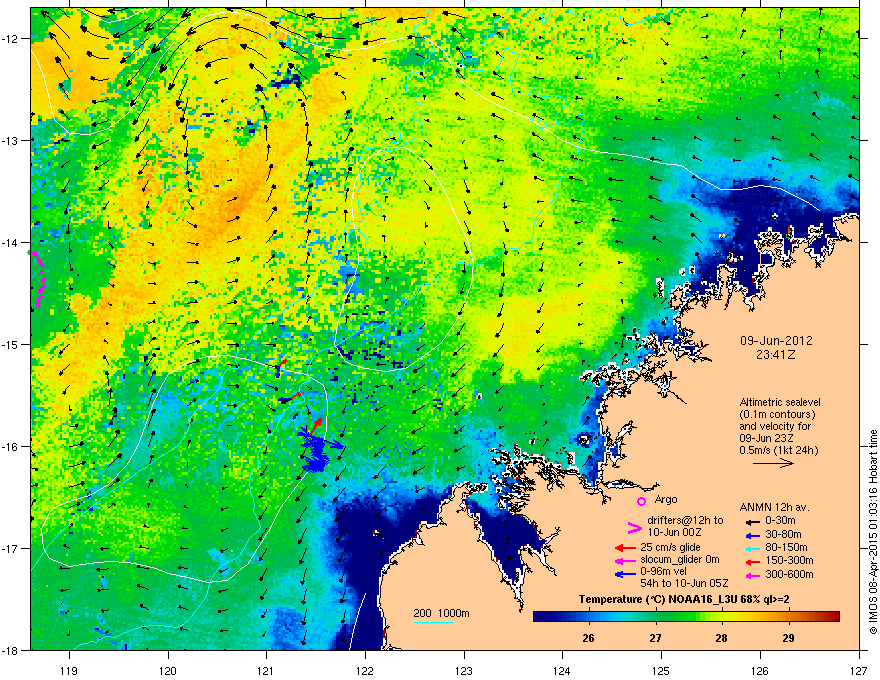Viewport: 880px width, 680px height.
Task: Click the ANMN 12h av. heading
Action: (x=774, y=507)
